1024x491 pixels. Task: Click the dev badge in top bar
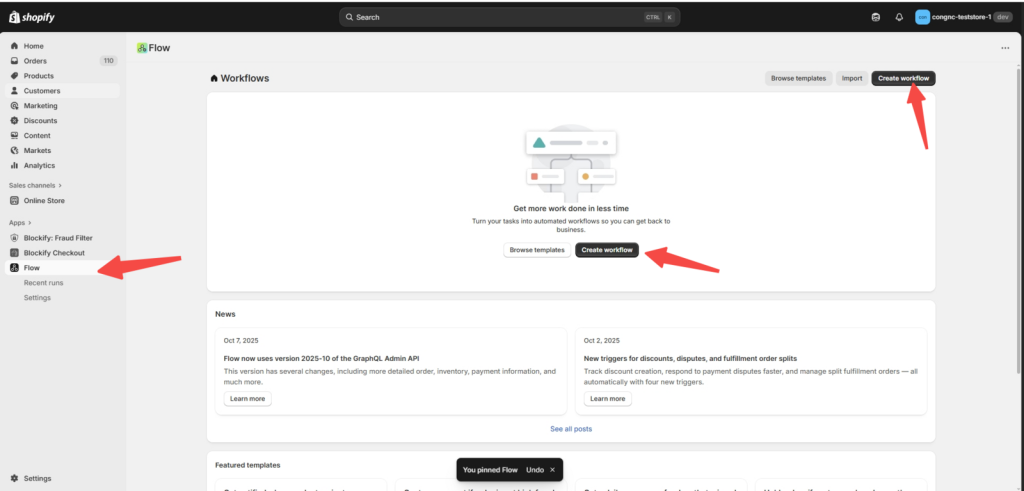tap(1003, 18)
